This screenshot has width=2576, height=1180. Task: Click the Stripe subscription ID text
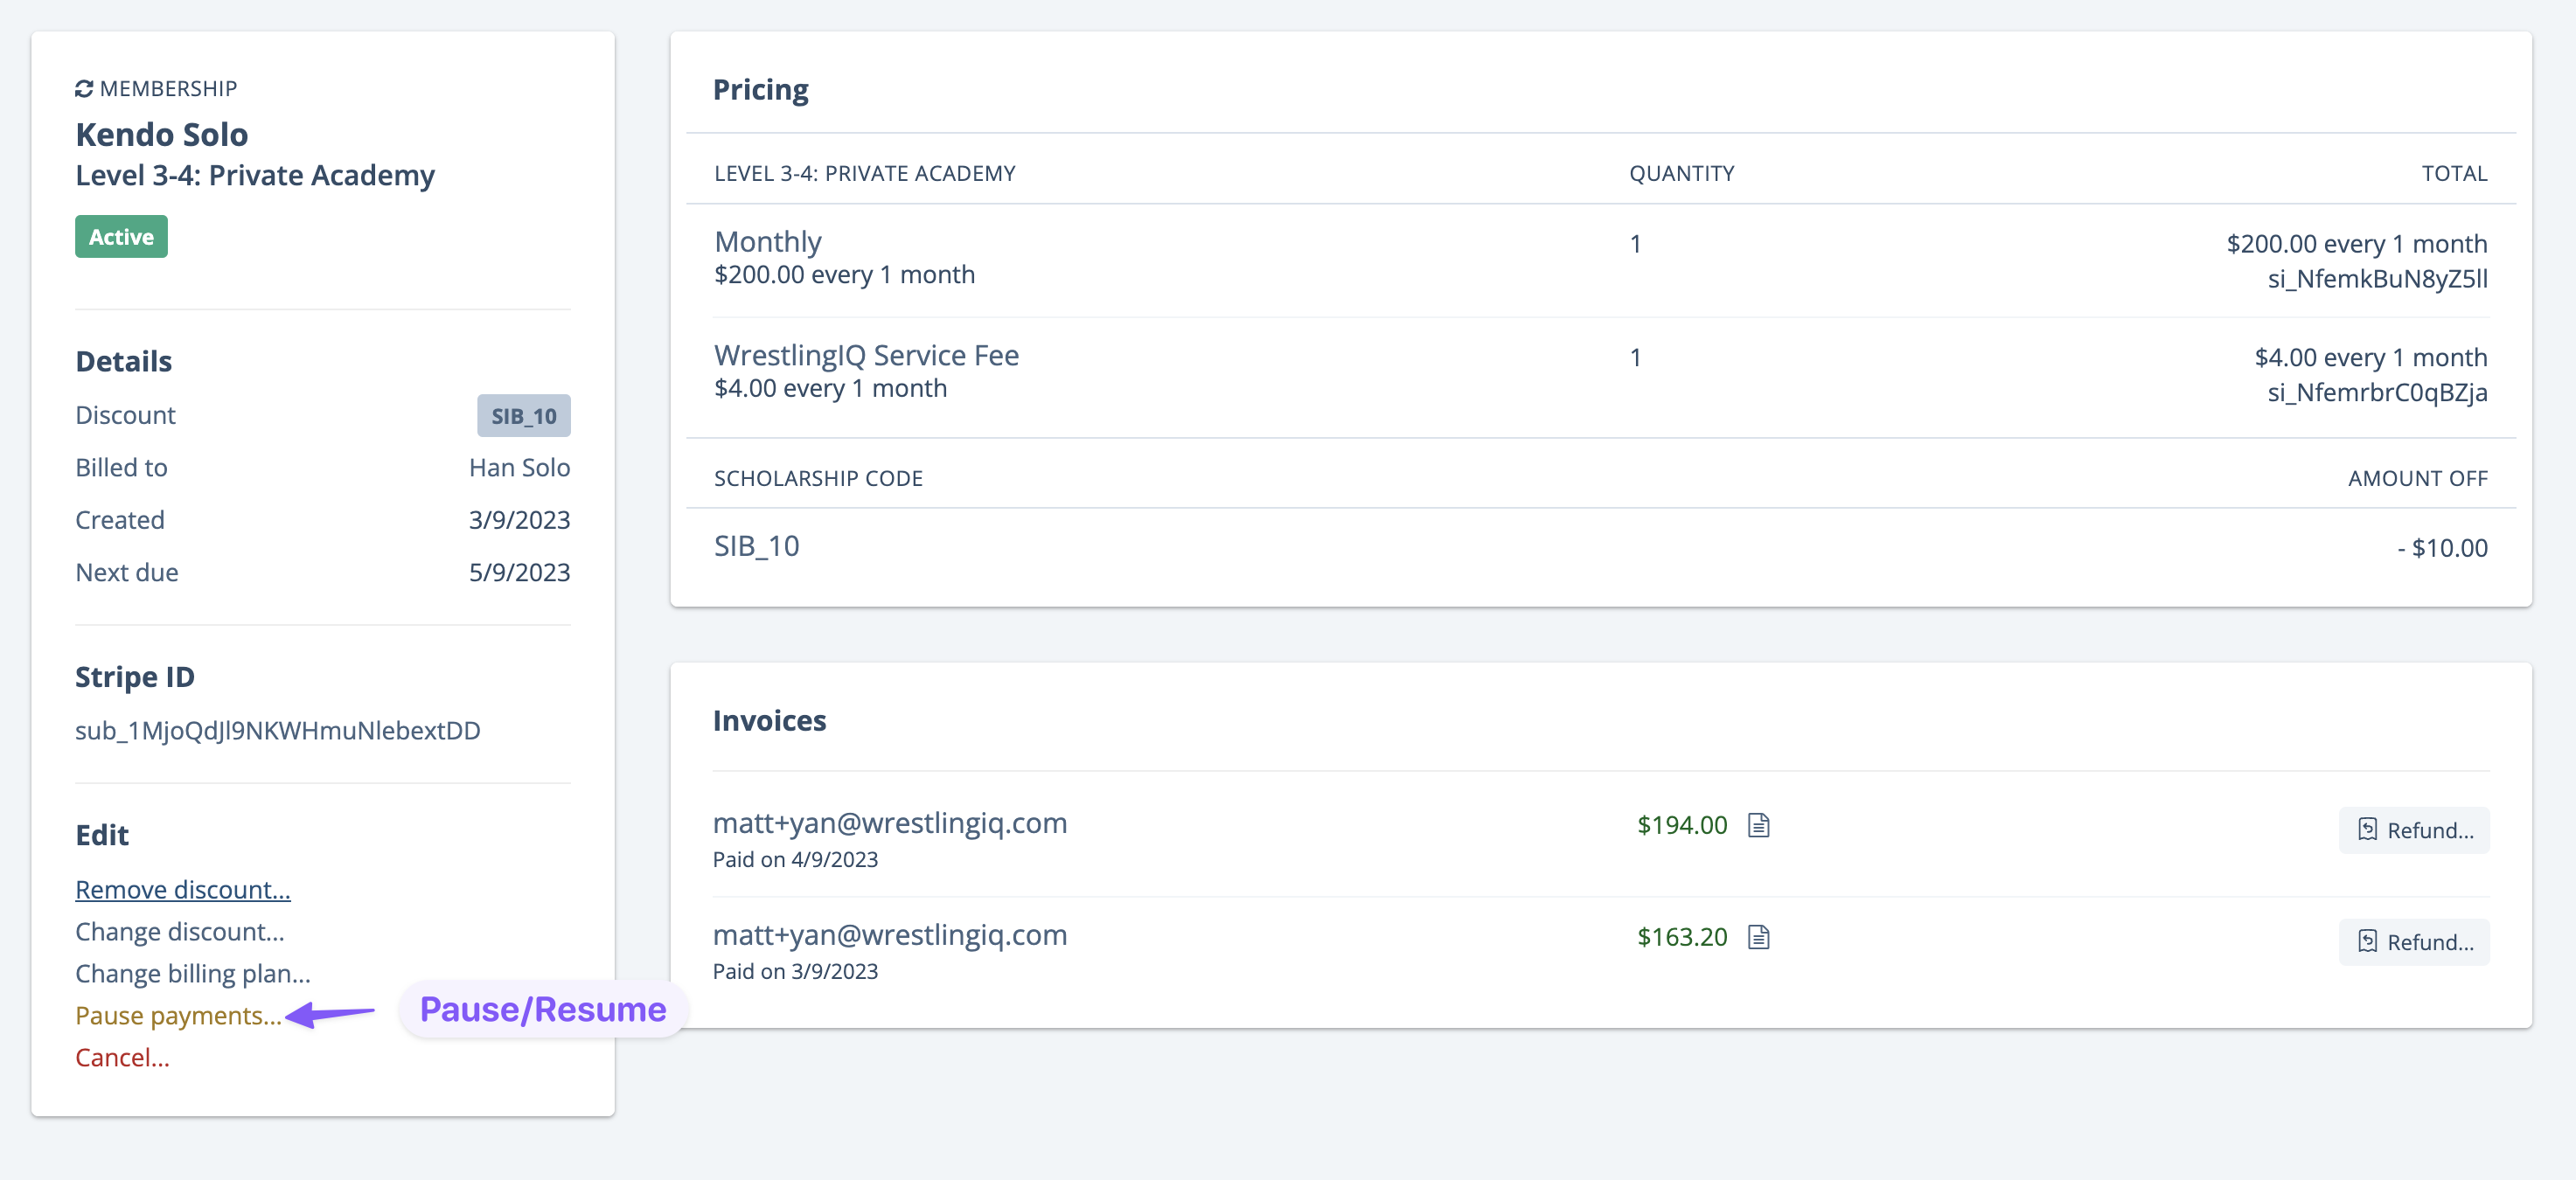(277, 730)
